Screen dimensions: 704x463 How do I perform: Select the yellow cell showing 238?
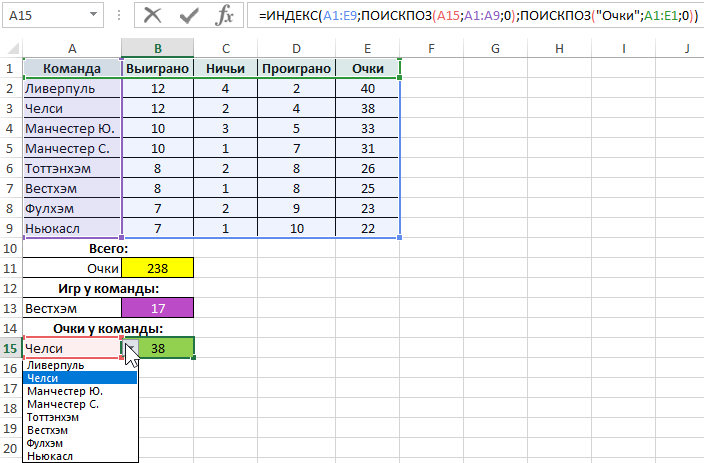158,268
